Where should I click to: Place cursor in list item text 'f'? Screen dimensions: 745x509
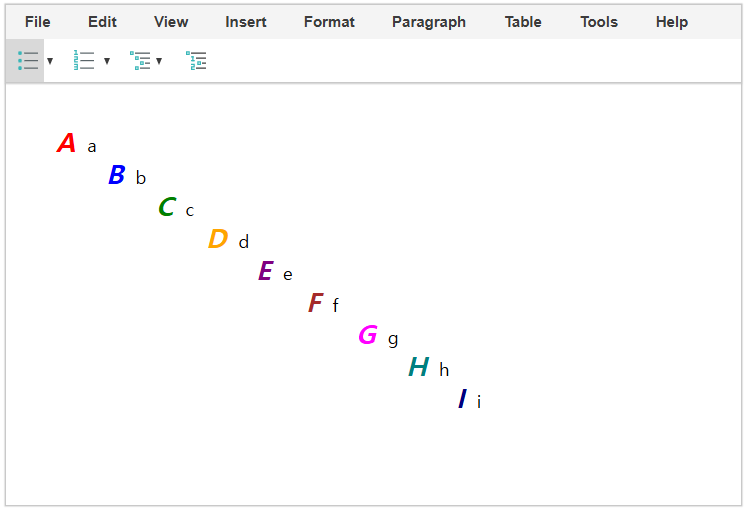pyautogui.click(x=335, y=305)
